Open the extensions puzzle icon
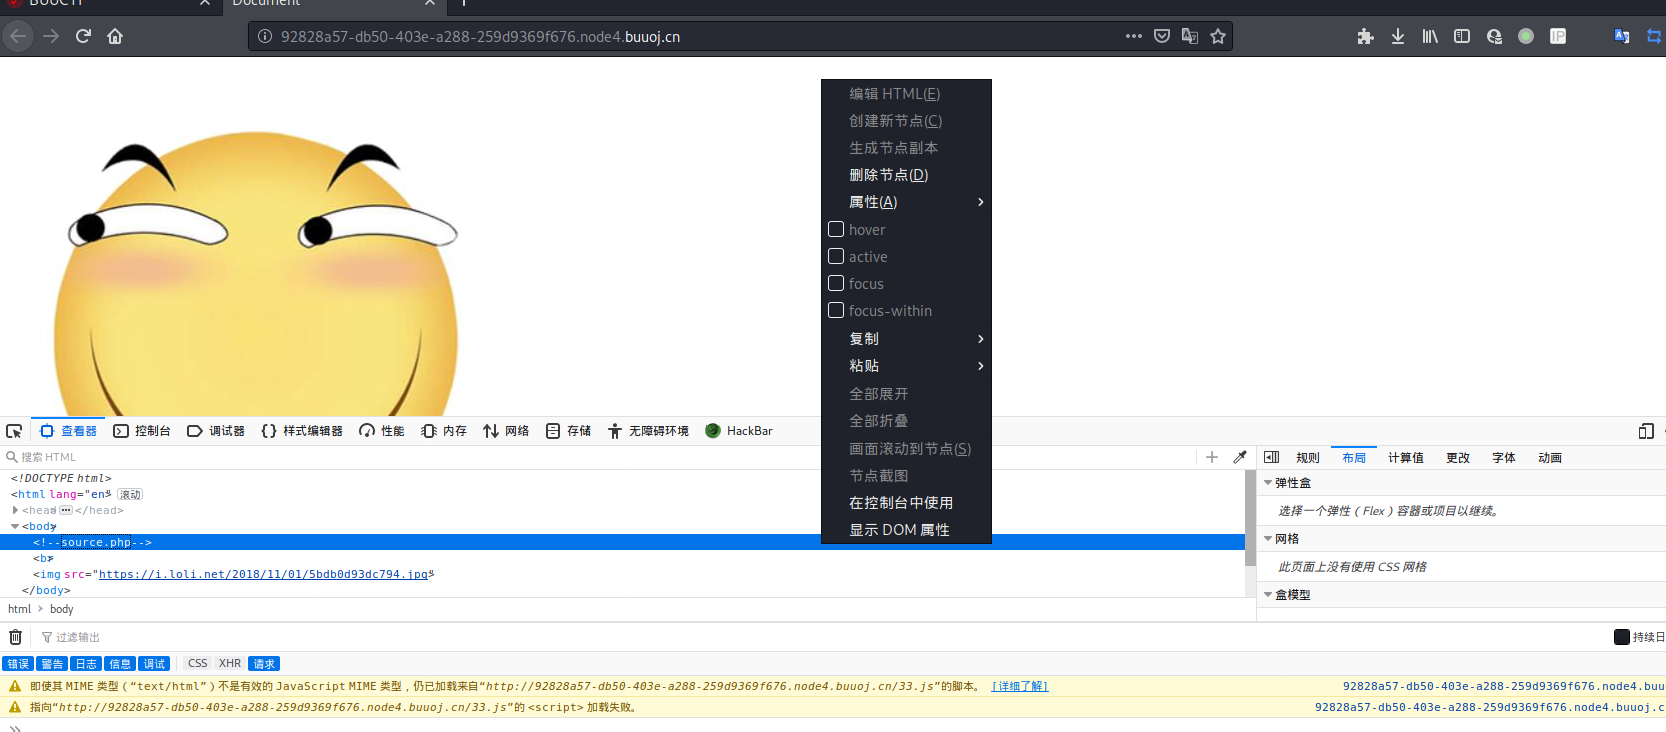1666x732 pixels. tap(1366, 36)
